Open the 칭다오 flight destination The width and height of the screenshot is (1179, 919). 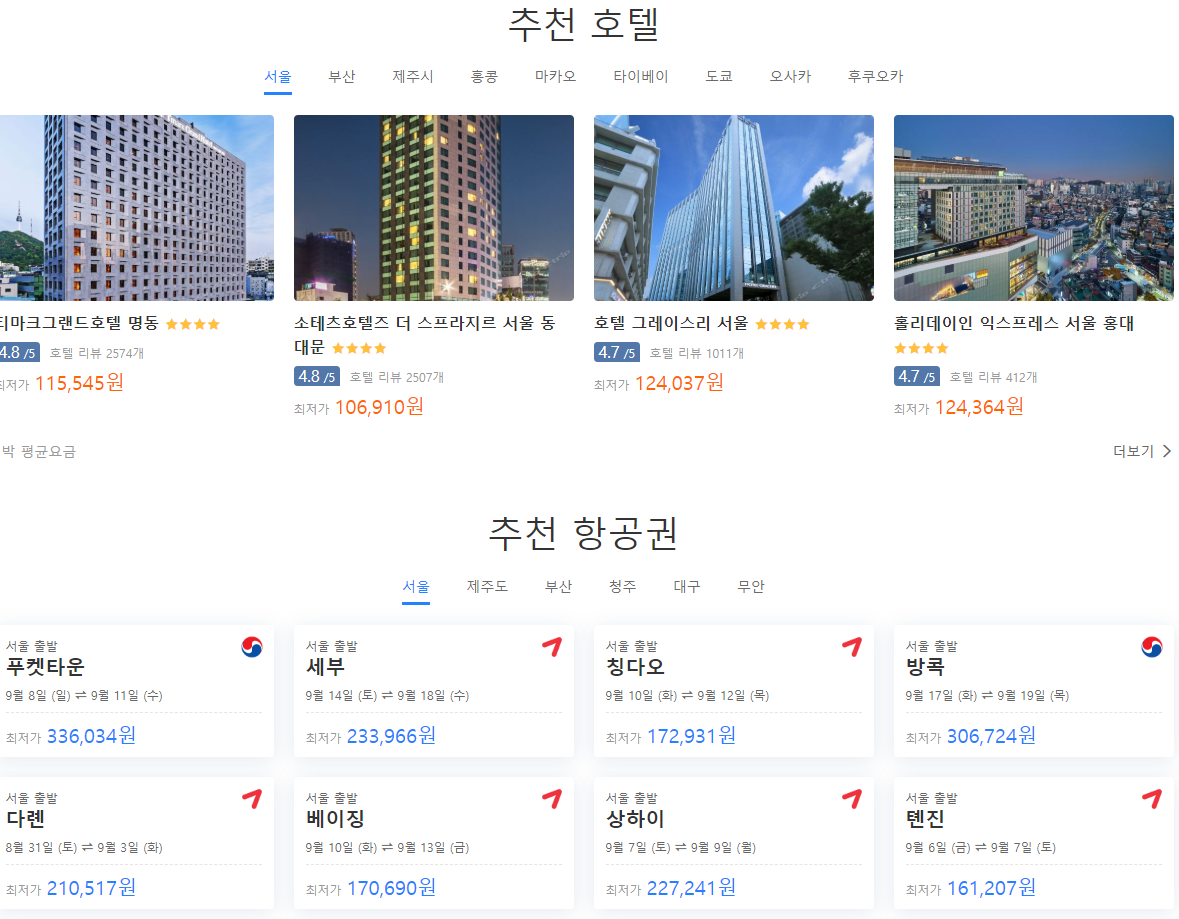coord(635,667)
